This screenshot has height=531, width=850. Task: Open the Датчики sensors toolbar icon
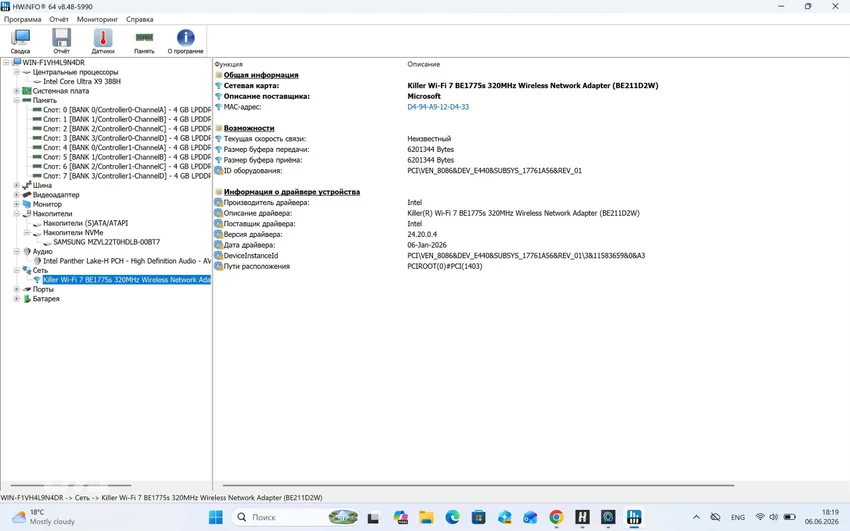point(102,41)
